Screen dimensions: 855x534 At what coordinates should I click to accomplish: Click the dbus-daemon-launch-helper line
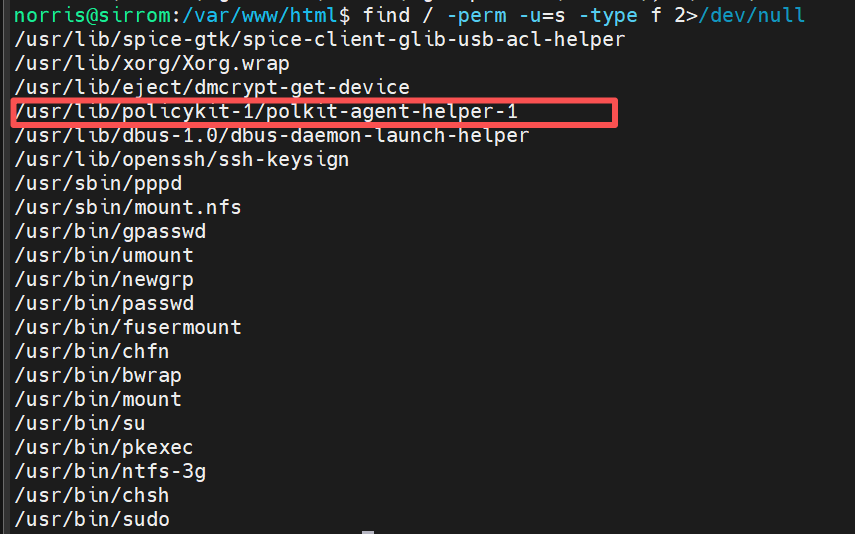[x=272, y=135]
